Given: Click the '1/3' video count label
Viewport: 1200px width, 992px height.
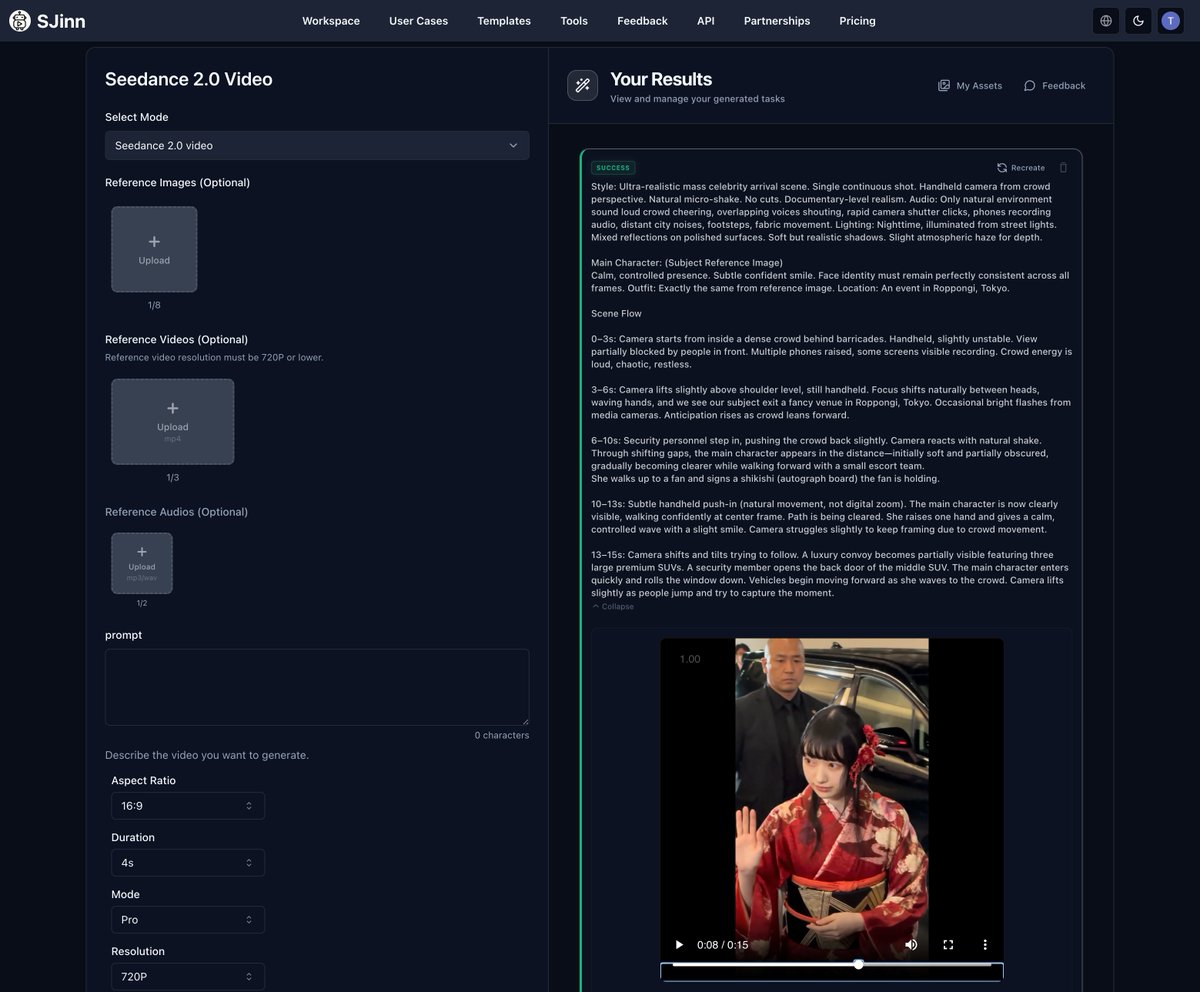Looking at the screenshot, I should pos(173,478).
